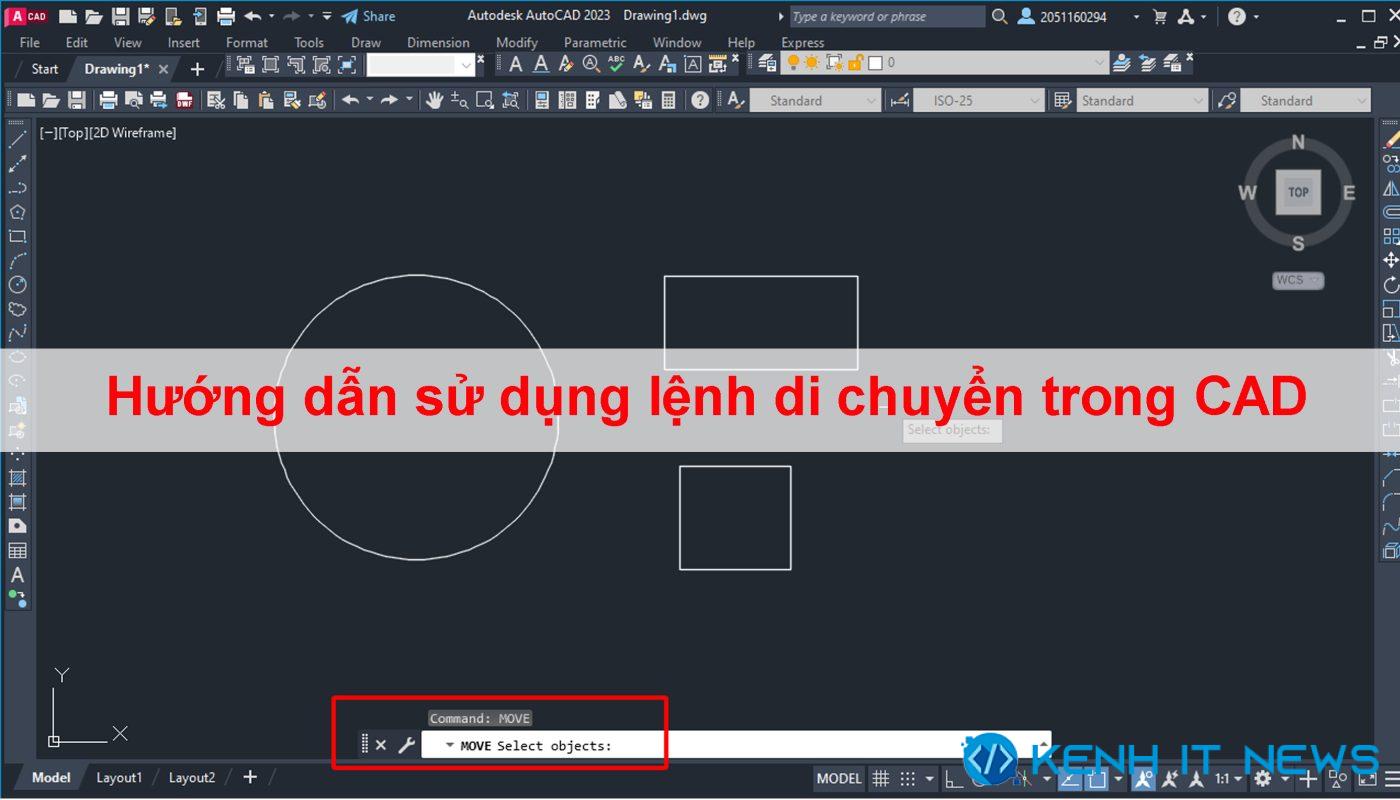Open the Modify menu
This screenshot has width=1400, height=800.
tap(517, 42)
